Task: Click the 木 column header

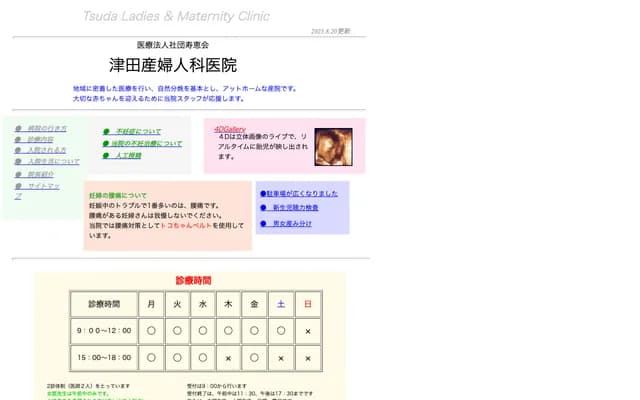Action: [x=228, y=304]
